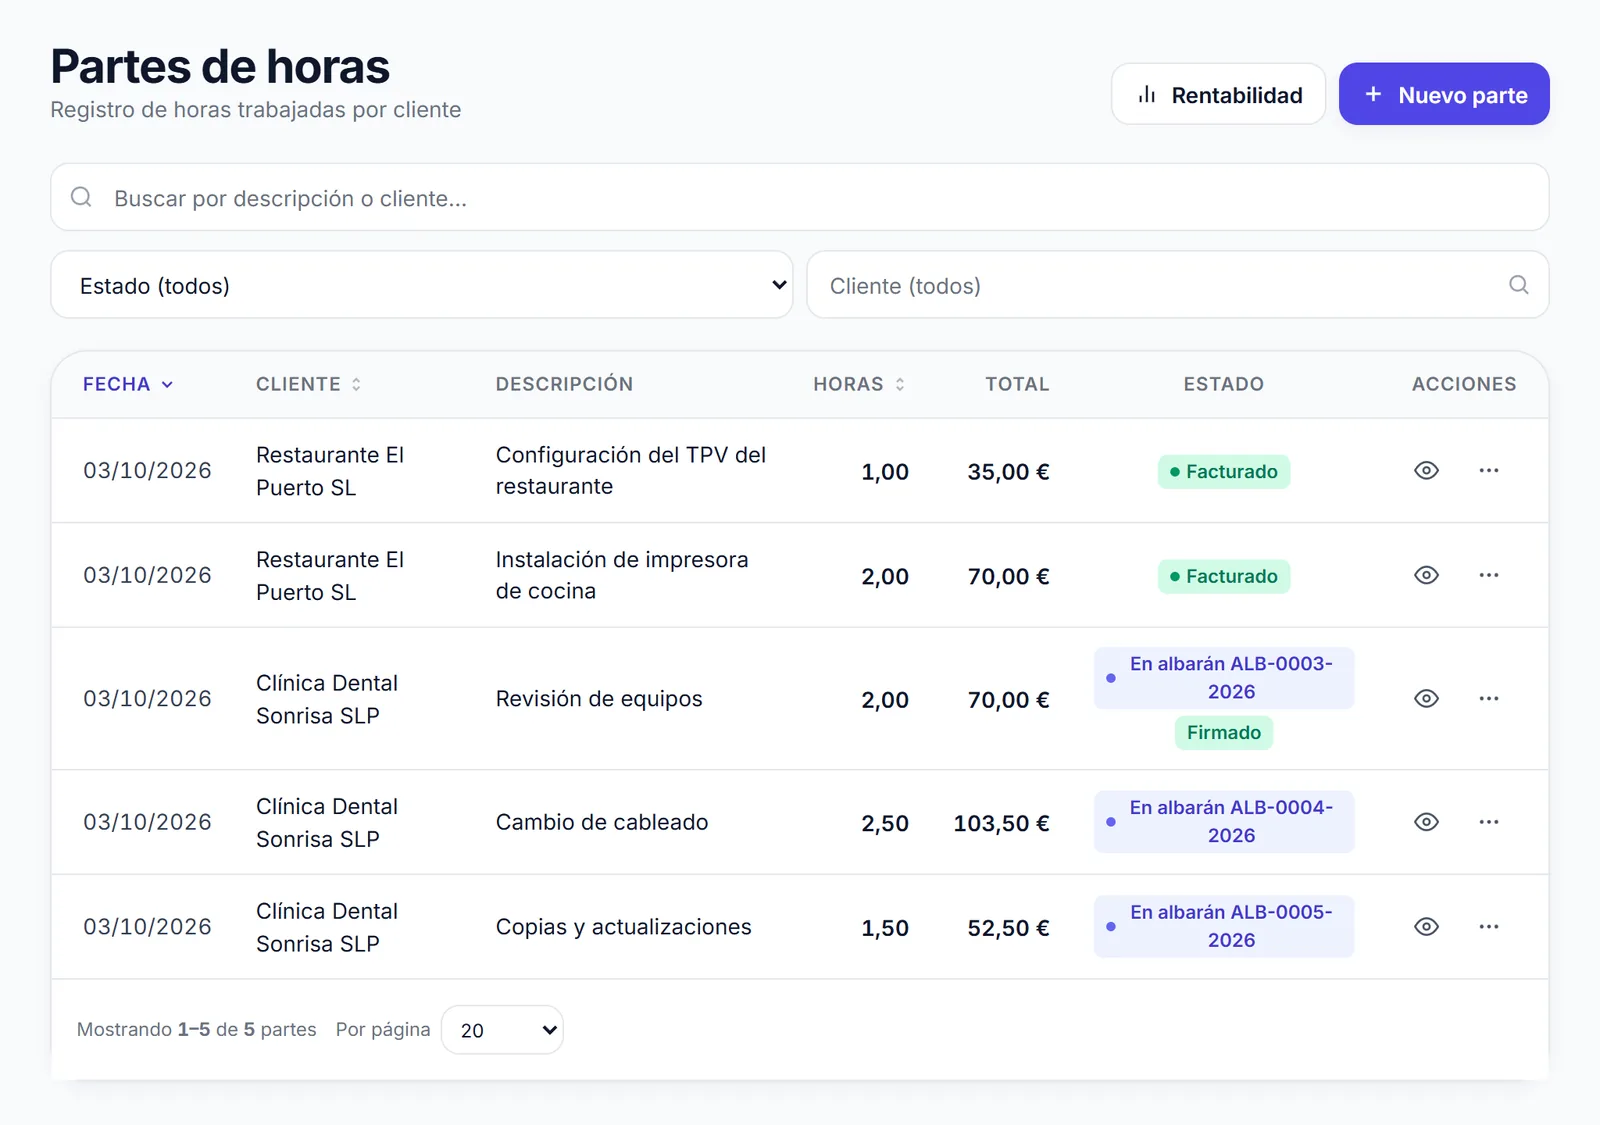Click the Partes de horas page title
Image resolution: width=1600 pixels, height=1125 pixels.
pos(220,66)
